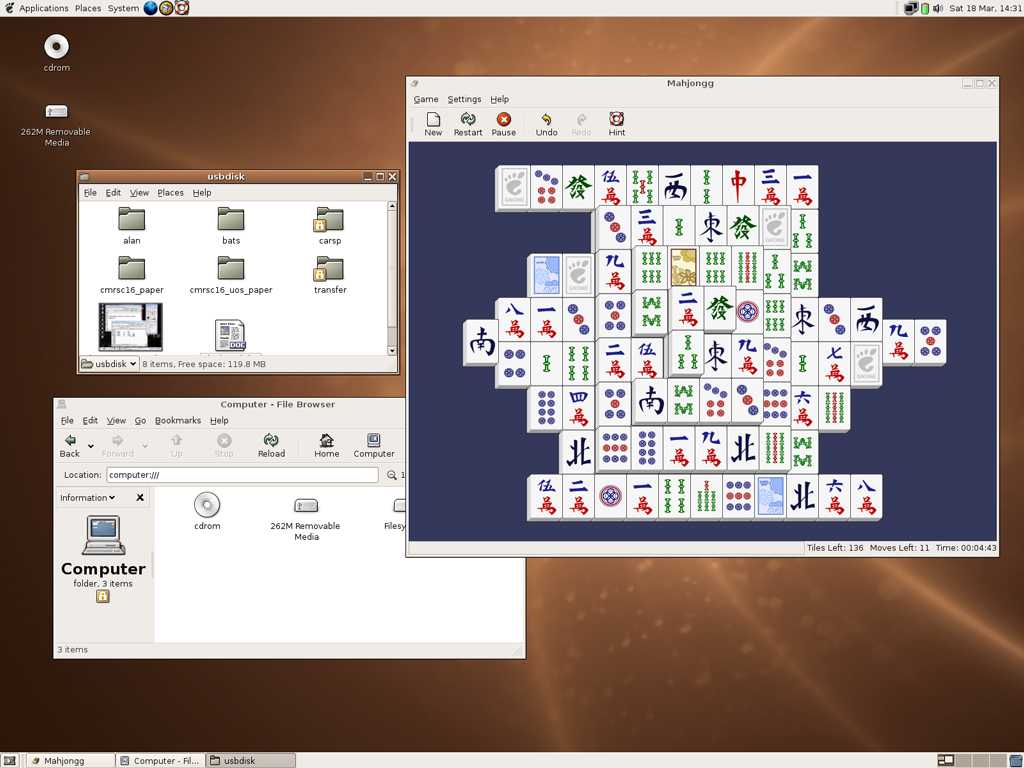Toggle Pause in Mahjongg toolbar
Image resolution: width=1024 pixels, height=768 pixels.
click(504, 124)
